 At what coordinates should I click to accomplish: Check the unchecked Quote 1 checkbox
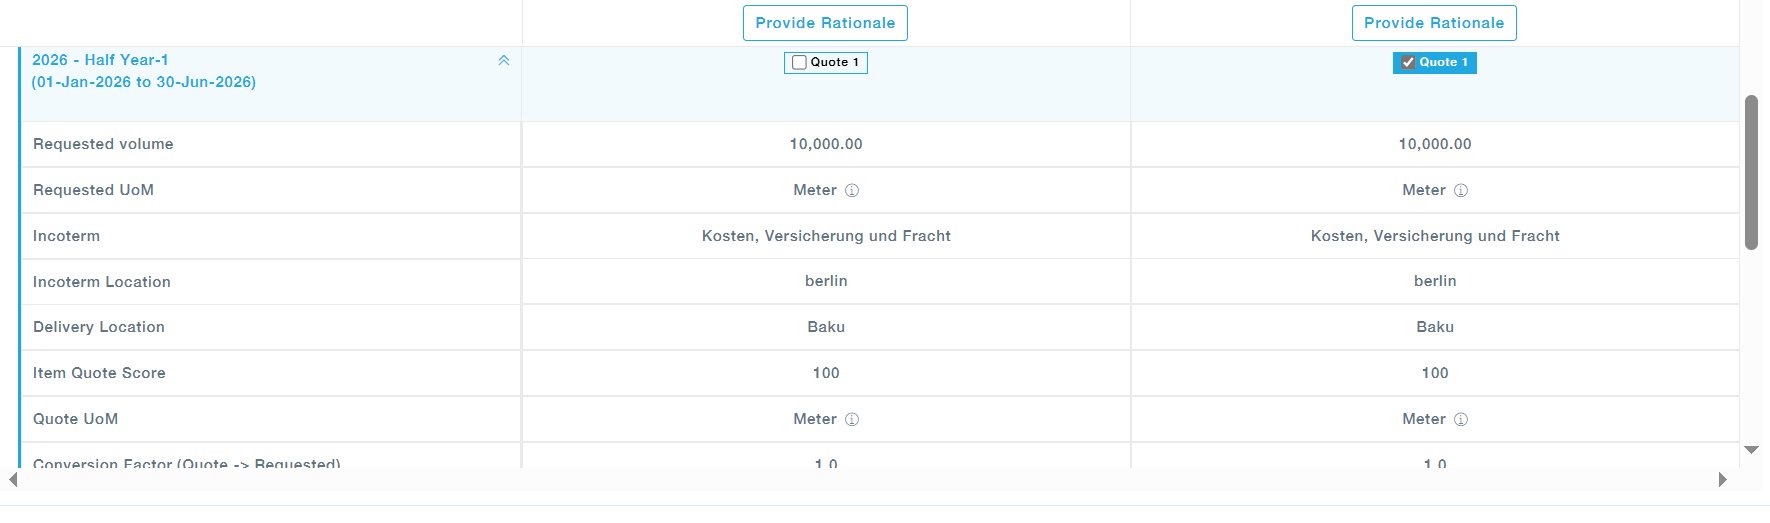click(799, 62)
